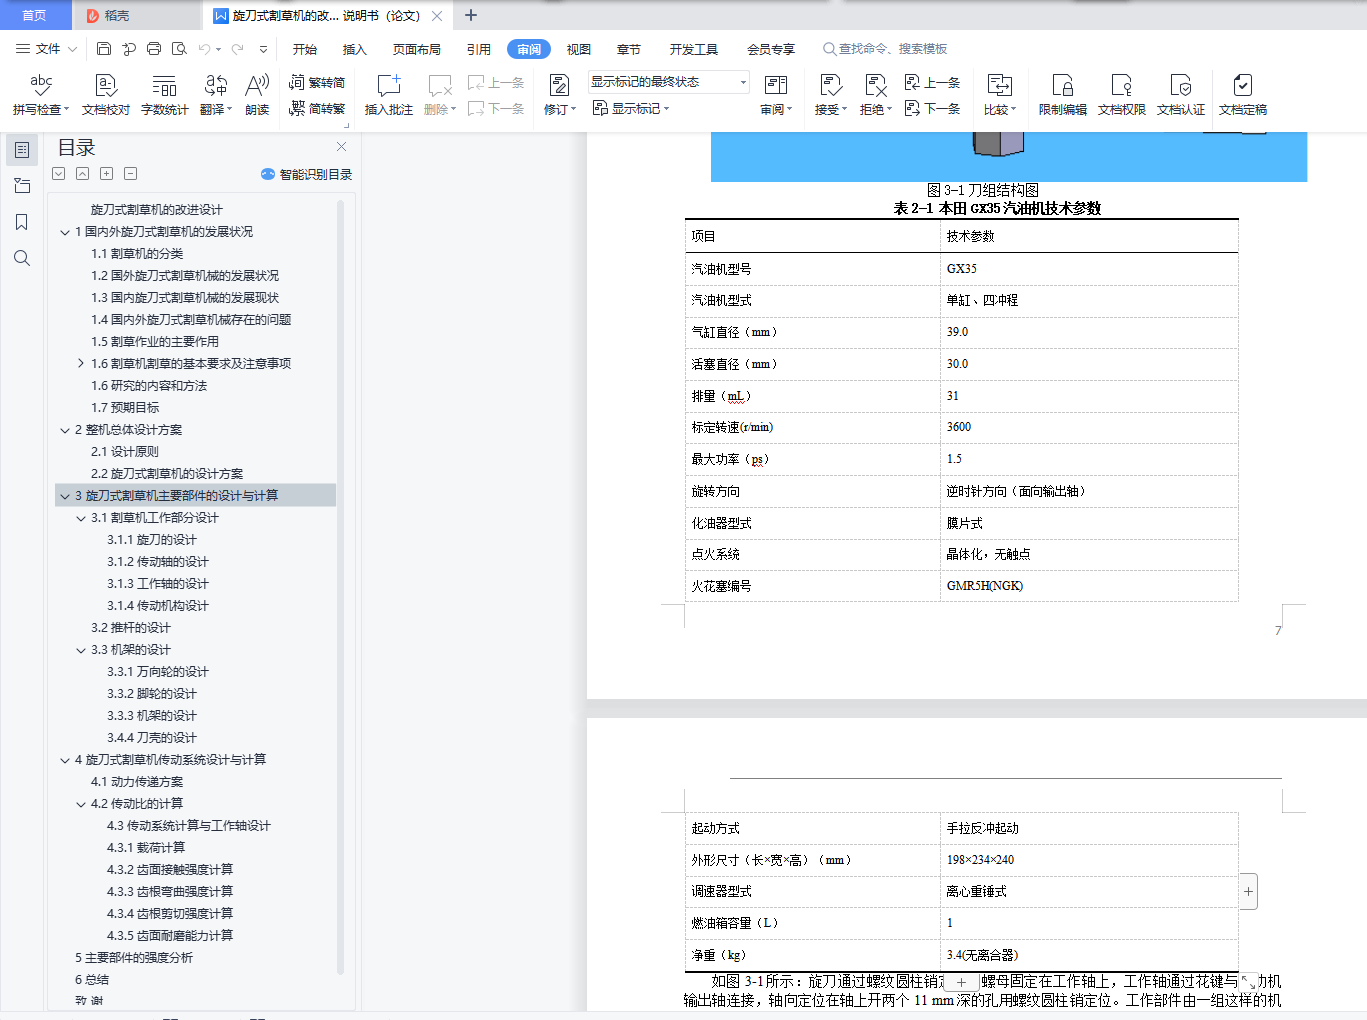
Task: Switch to the 章节 ribbon tab
Action: point(629,49)
